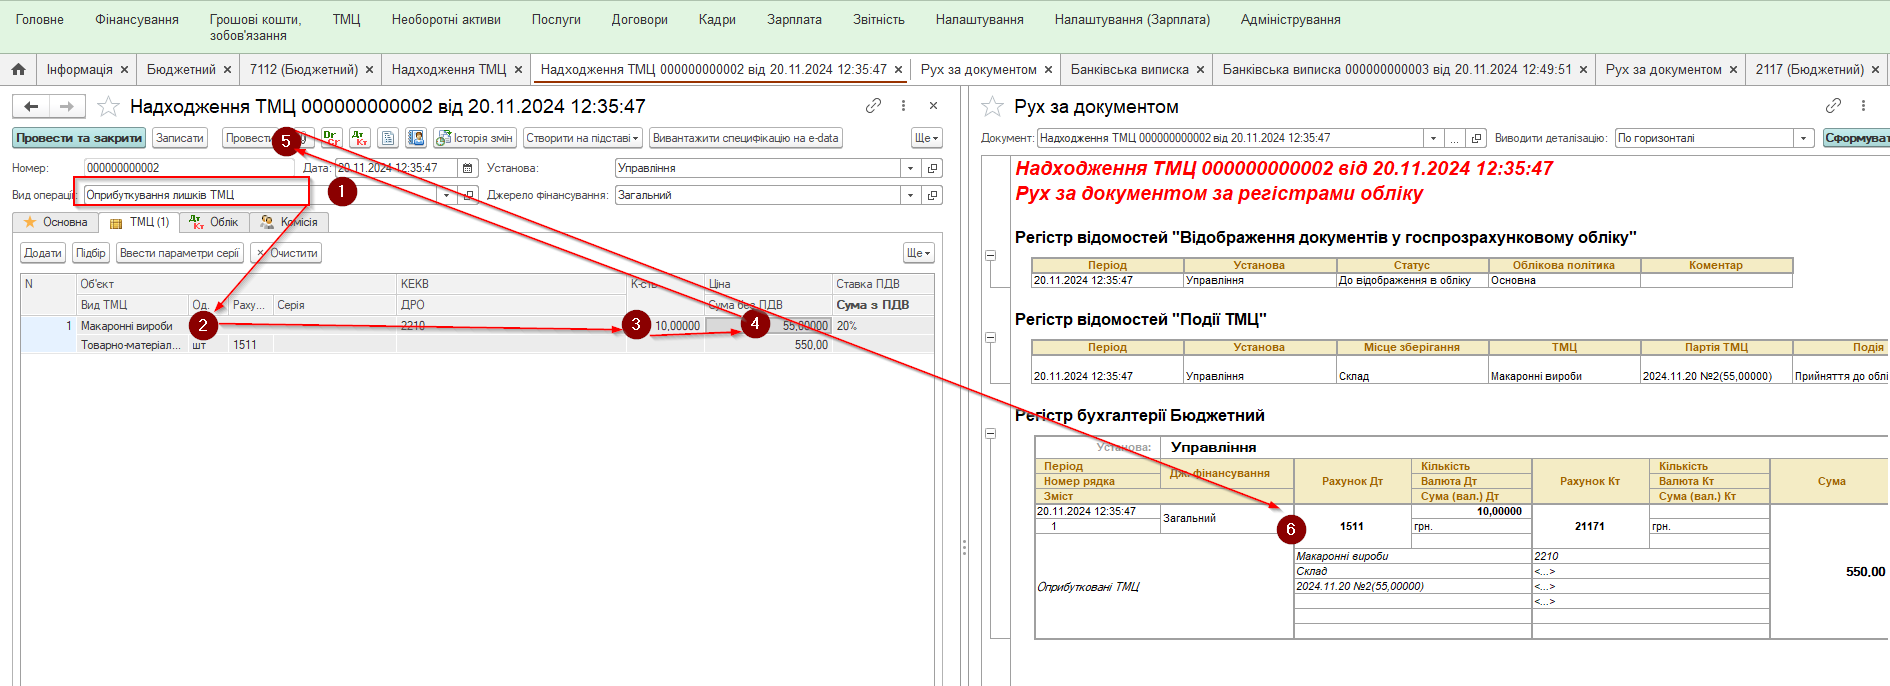Switch to the Облік tab
The height and width of the screenshot is (686, 1890).
214,222
